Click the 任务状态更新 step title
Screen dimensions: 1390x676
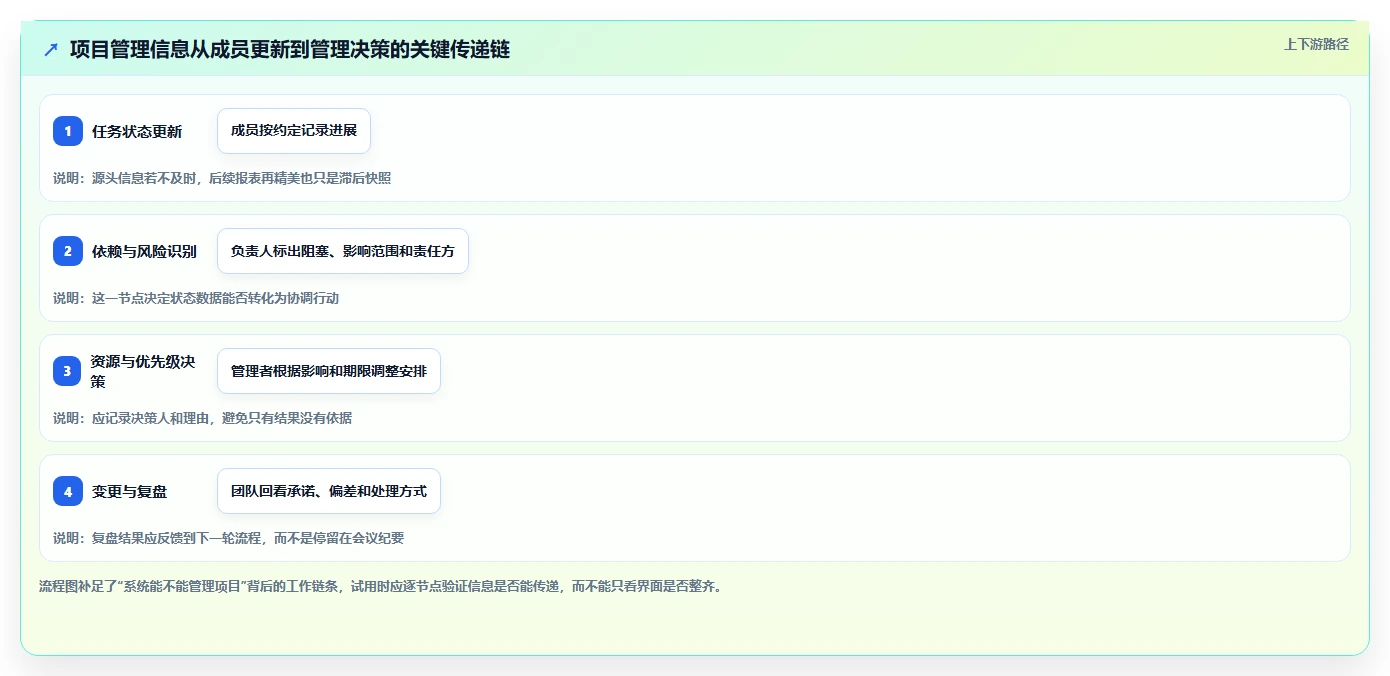137,131
